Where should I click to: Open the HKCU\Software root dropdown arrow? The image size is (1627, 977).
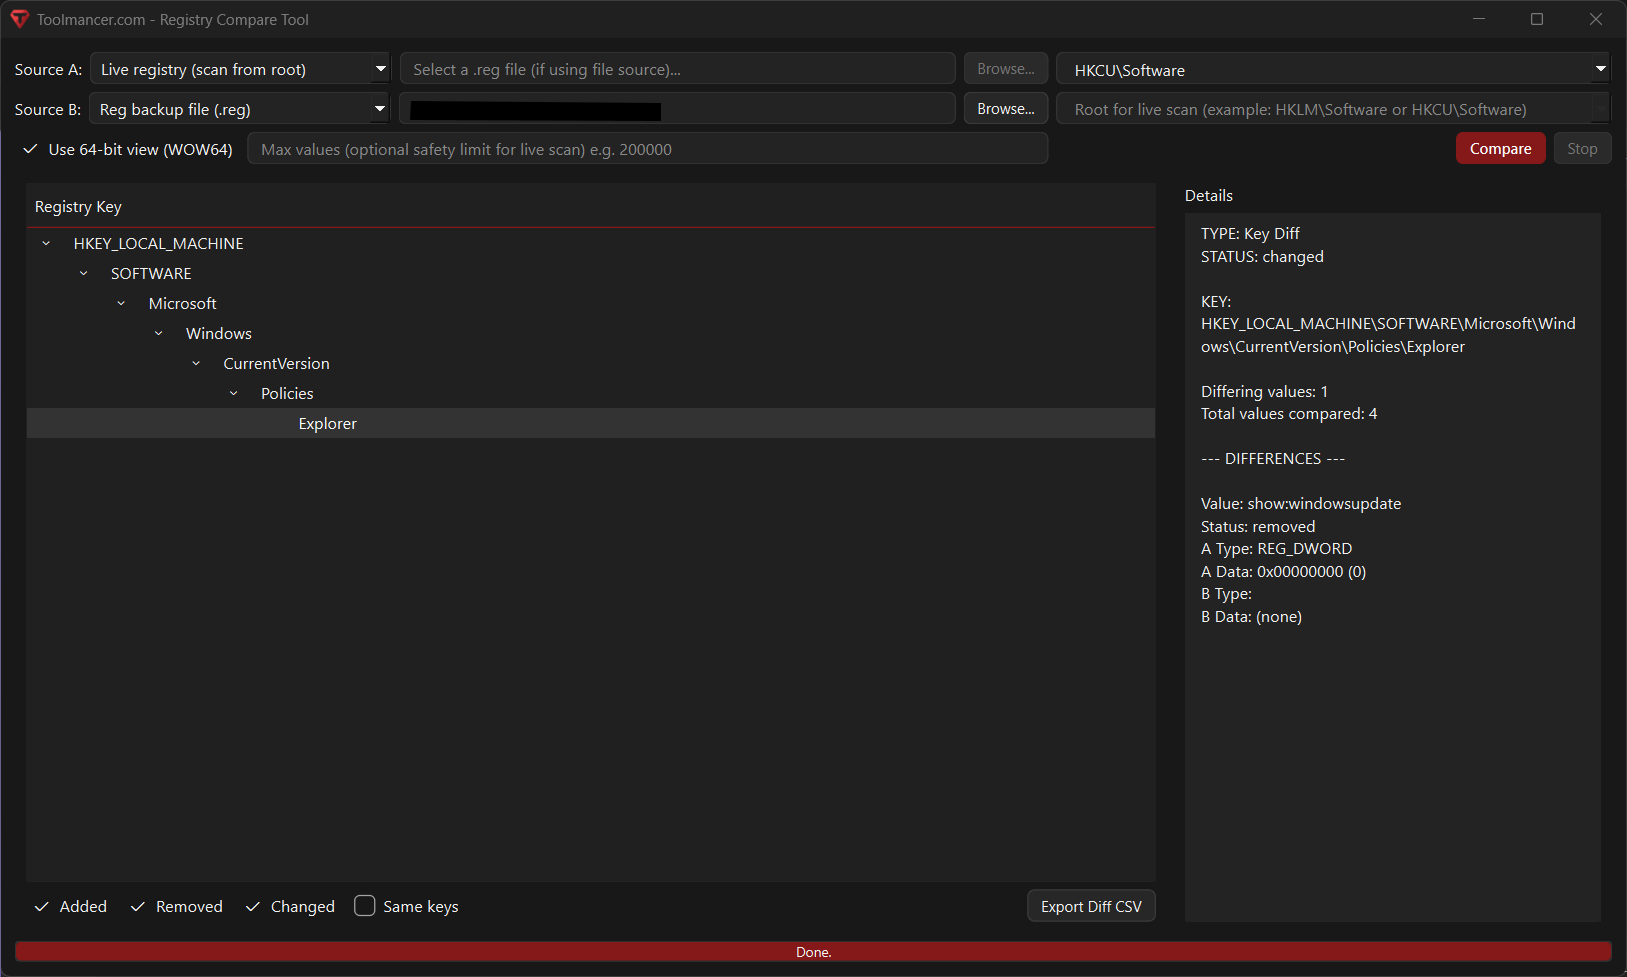(x=1600, y=69)
